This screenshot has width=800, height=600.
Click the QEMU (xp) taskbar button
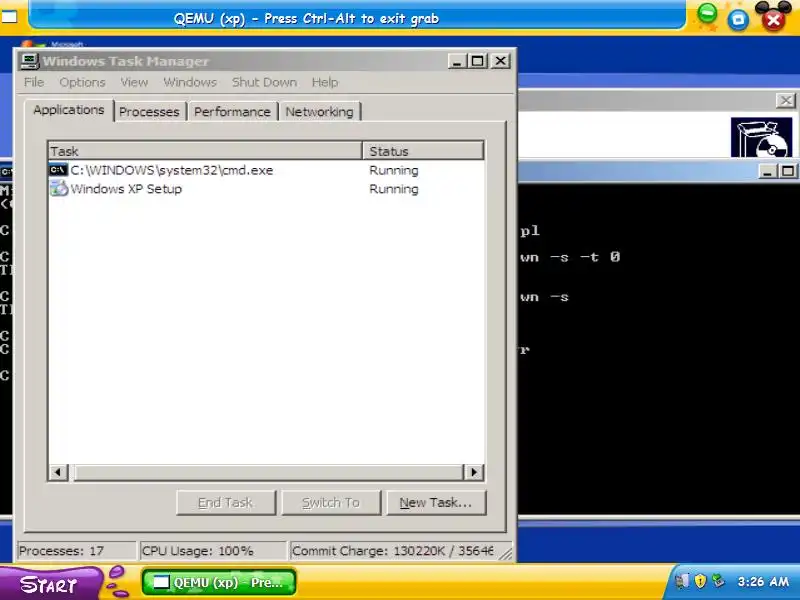click(x=219, y=583)
